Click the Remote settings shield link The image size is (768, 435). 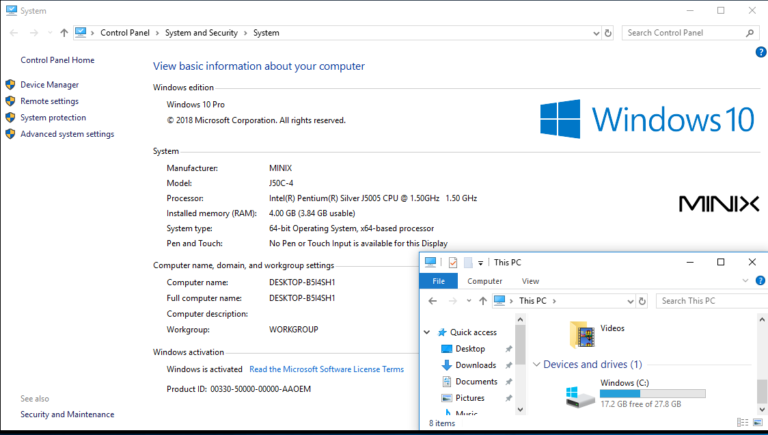pyautogui.click(x=49, y=101)
